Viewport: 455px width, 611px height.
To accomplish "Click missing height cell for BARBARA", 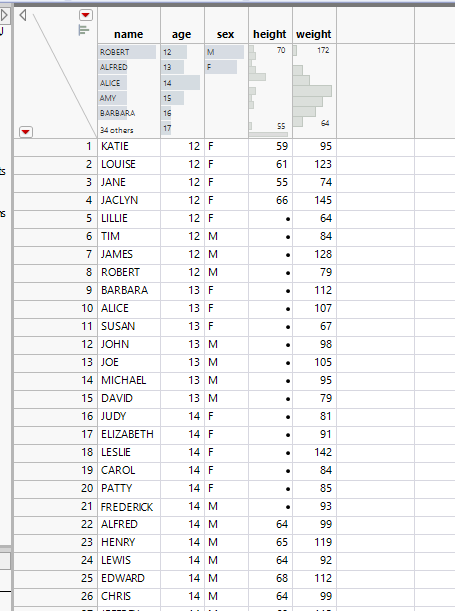I will tap(270, 290).
